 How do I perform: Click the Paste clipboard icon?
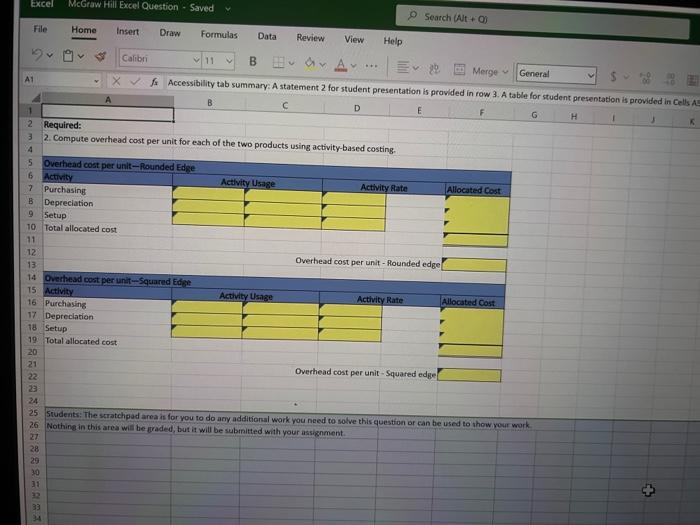tap(68, 56)
